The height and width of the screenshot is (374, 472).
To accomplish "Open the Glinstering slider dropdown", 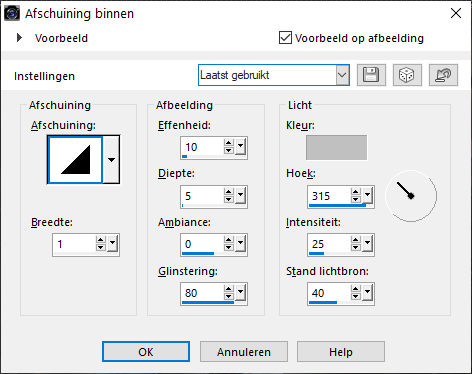I will [x=241, y=293].
